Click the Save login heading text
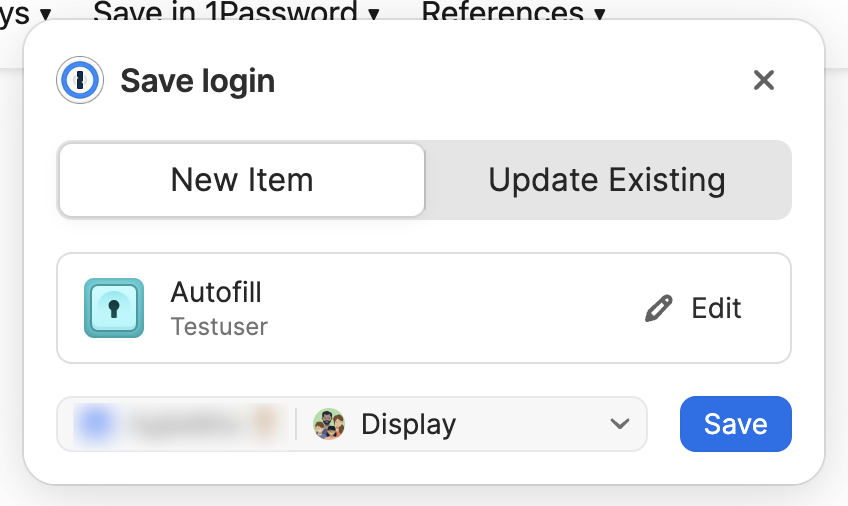 point(197,81)
